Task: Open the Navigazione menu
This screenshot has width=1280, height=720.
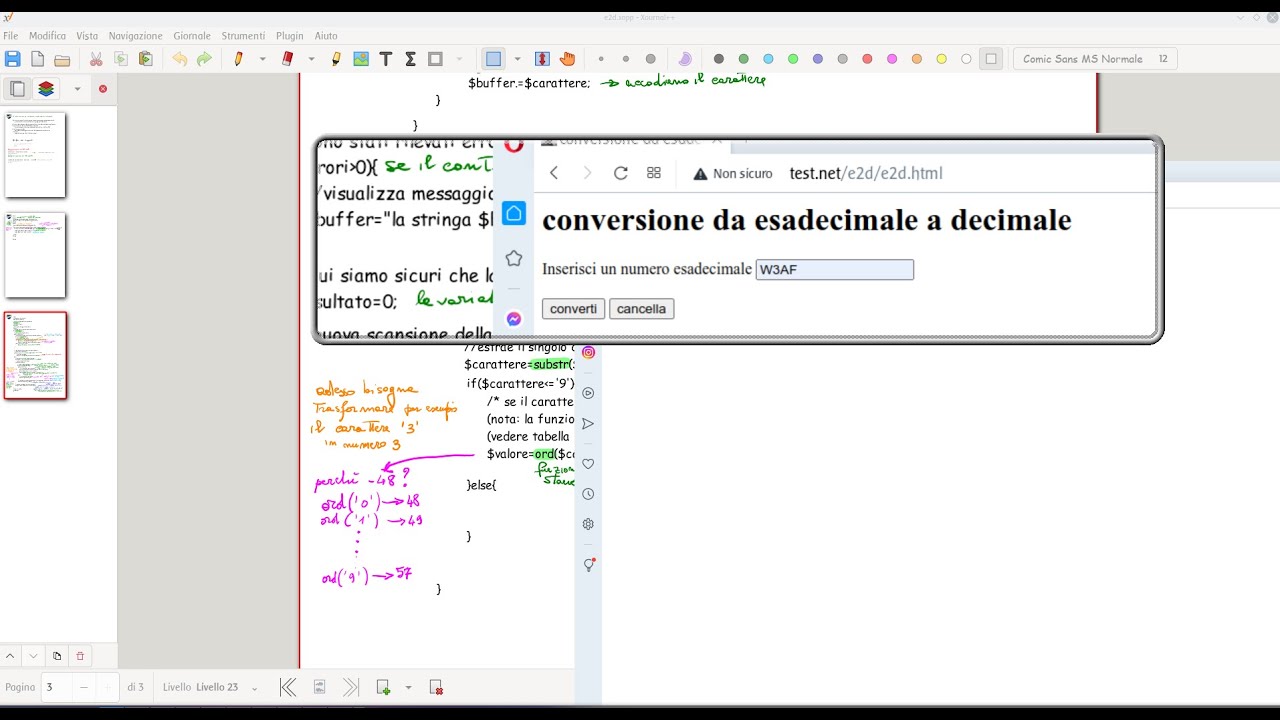Action: pyautogui.click(x=135, y=35)
